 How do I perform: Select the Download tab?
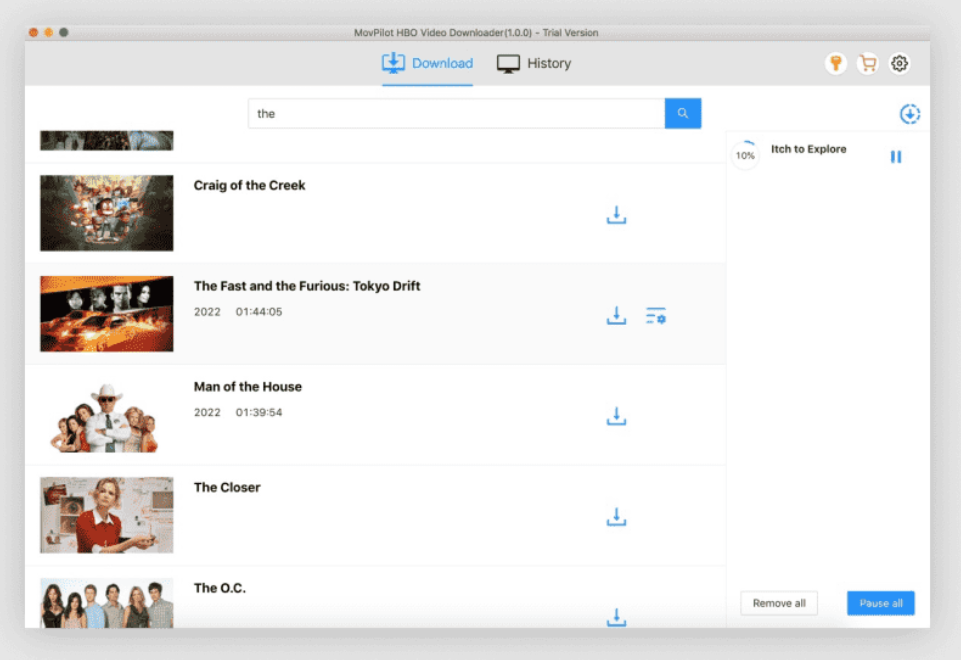pos(427,64)
